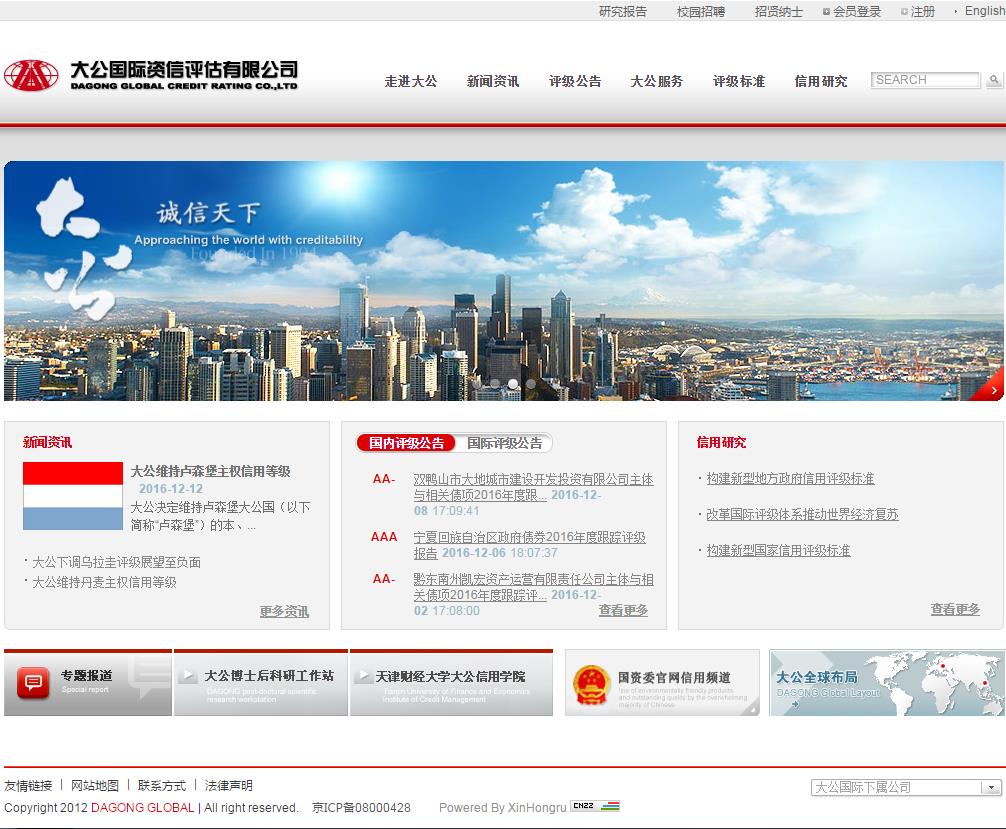Open article 构建新型国家信用评级标准
Image resolution: width=1006 pixels, height=829 pixels.
click(778, 551)
